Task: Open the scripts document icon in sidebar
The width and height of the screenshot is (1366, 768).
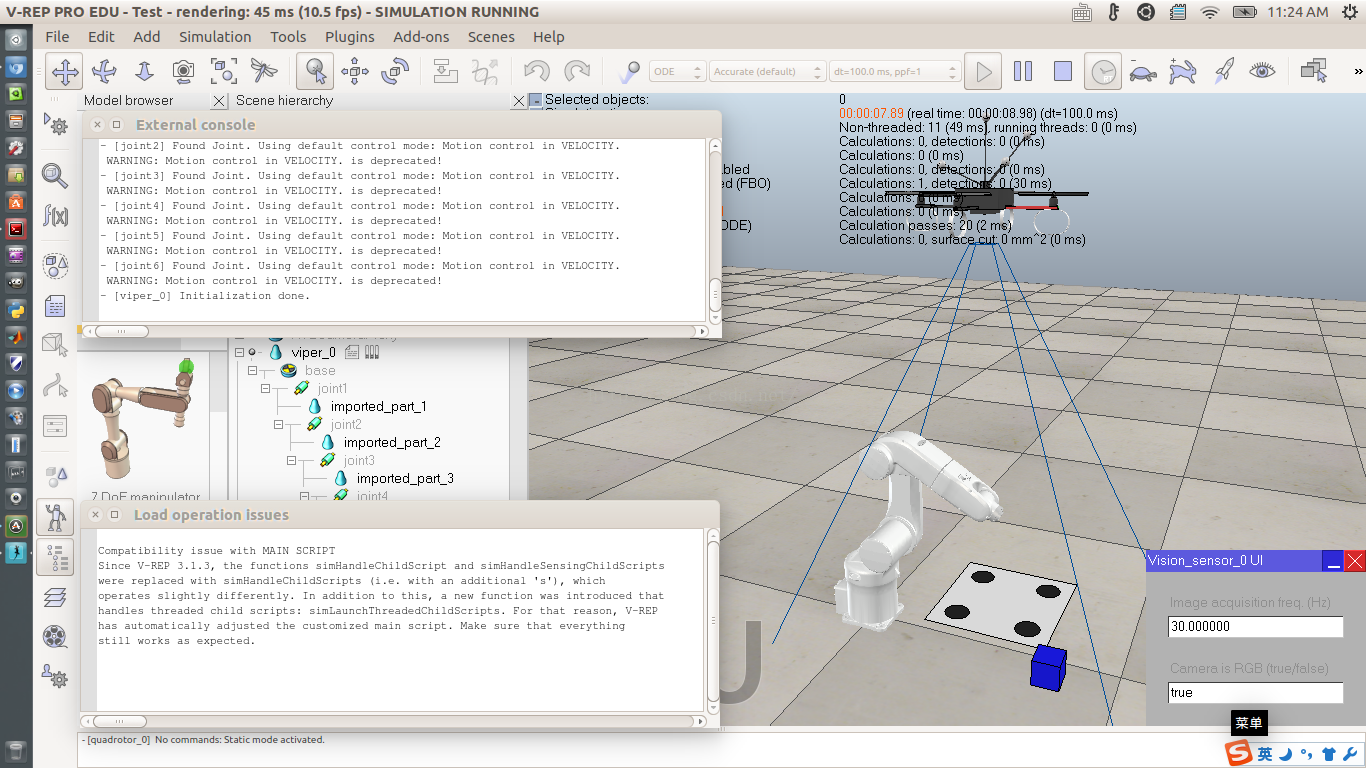Action: point(55,305)
